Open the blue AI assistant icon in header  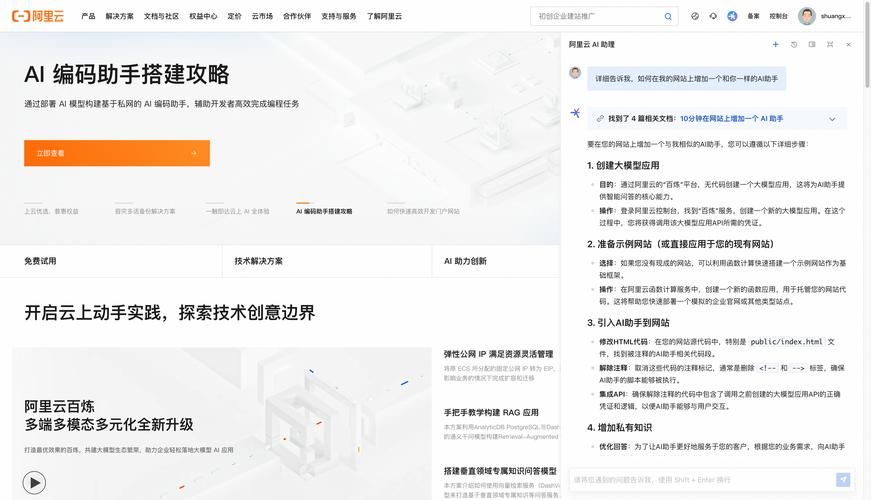pyautogui.click(x=732, y=16)
